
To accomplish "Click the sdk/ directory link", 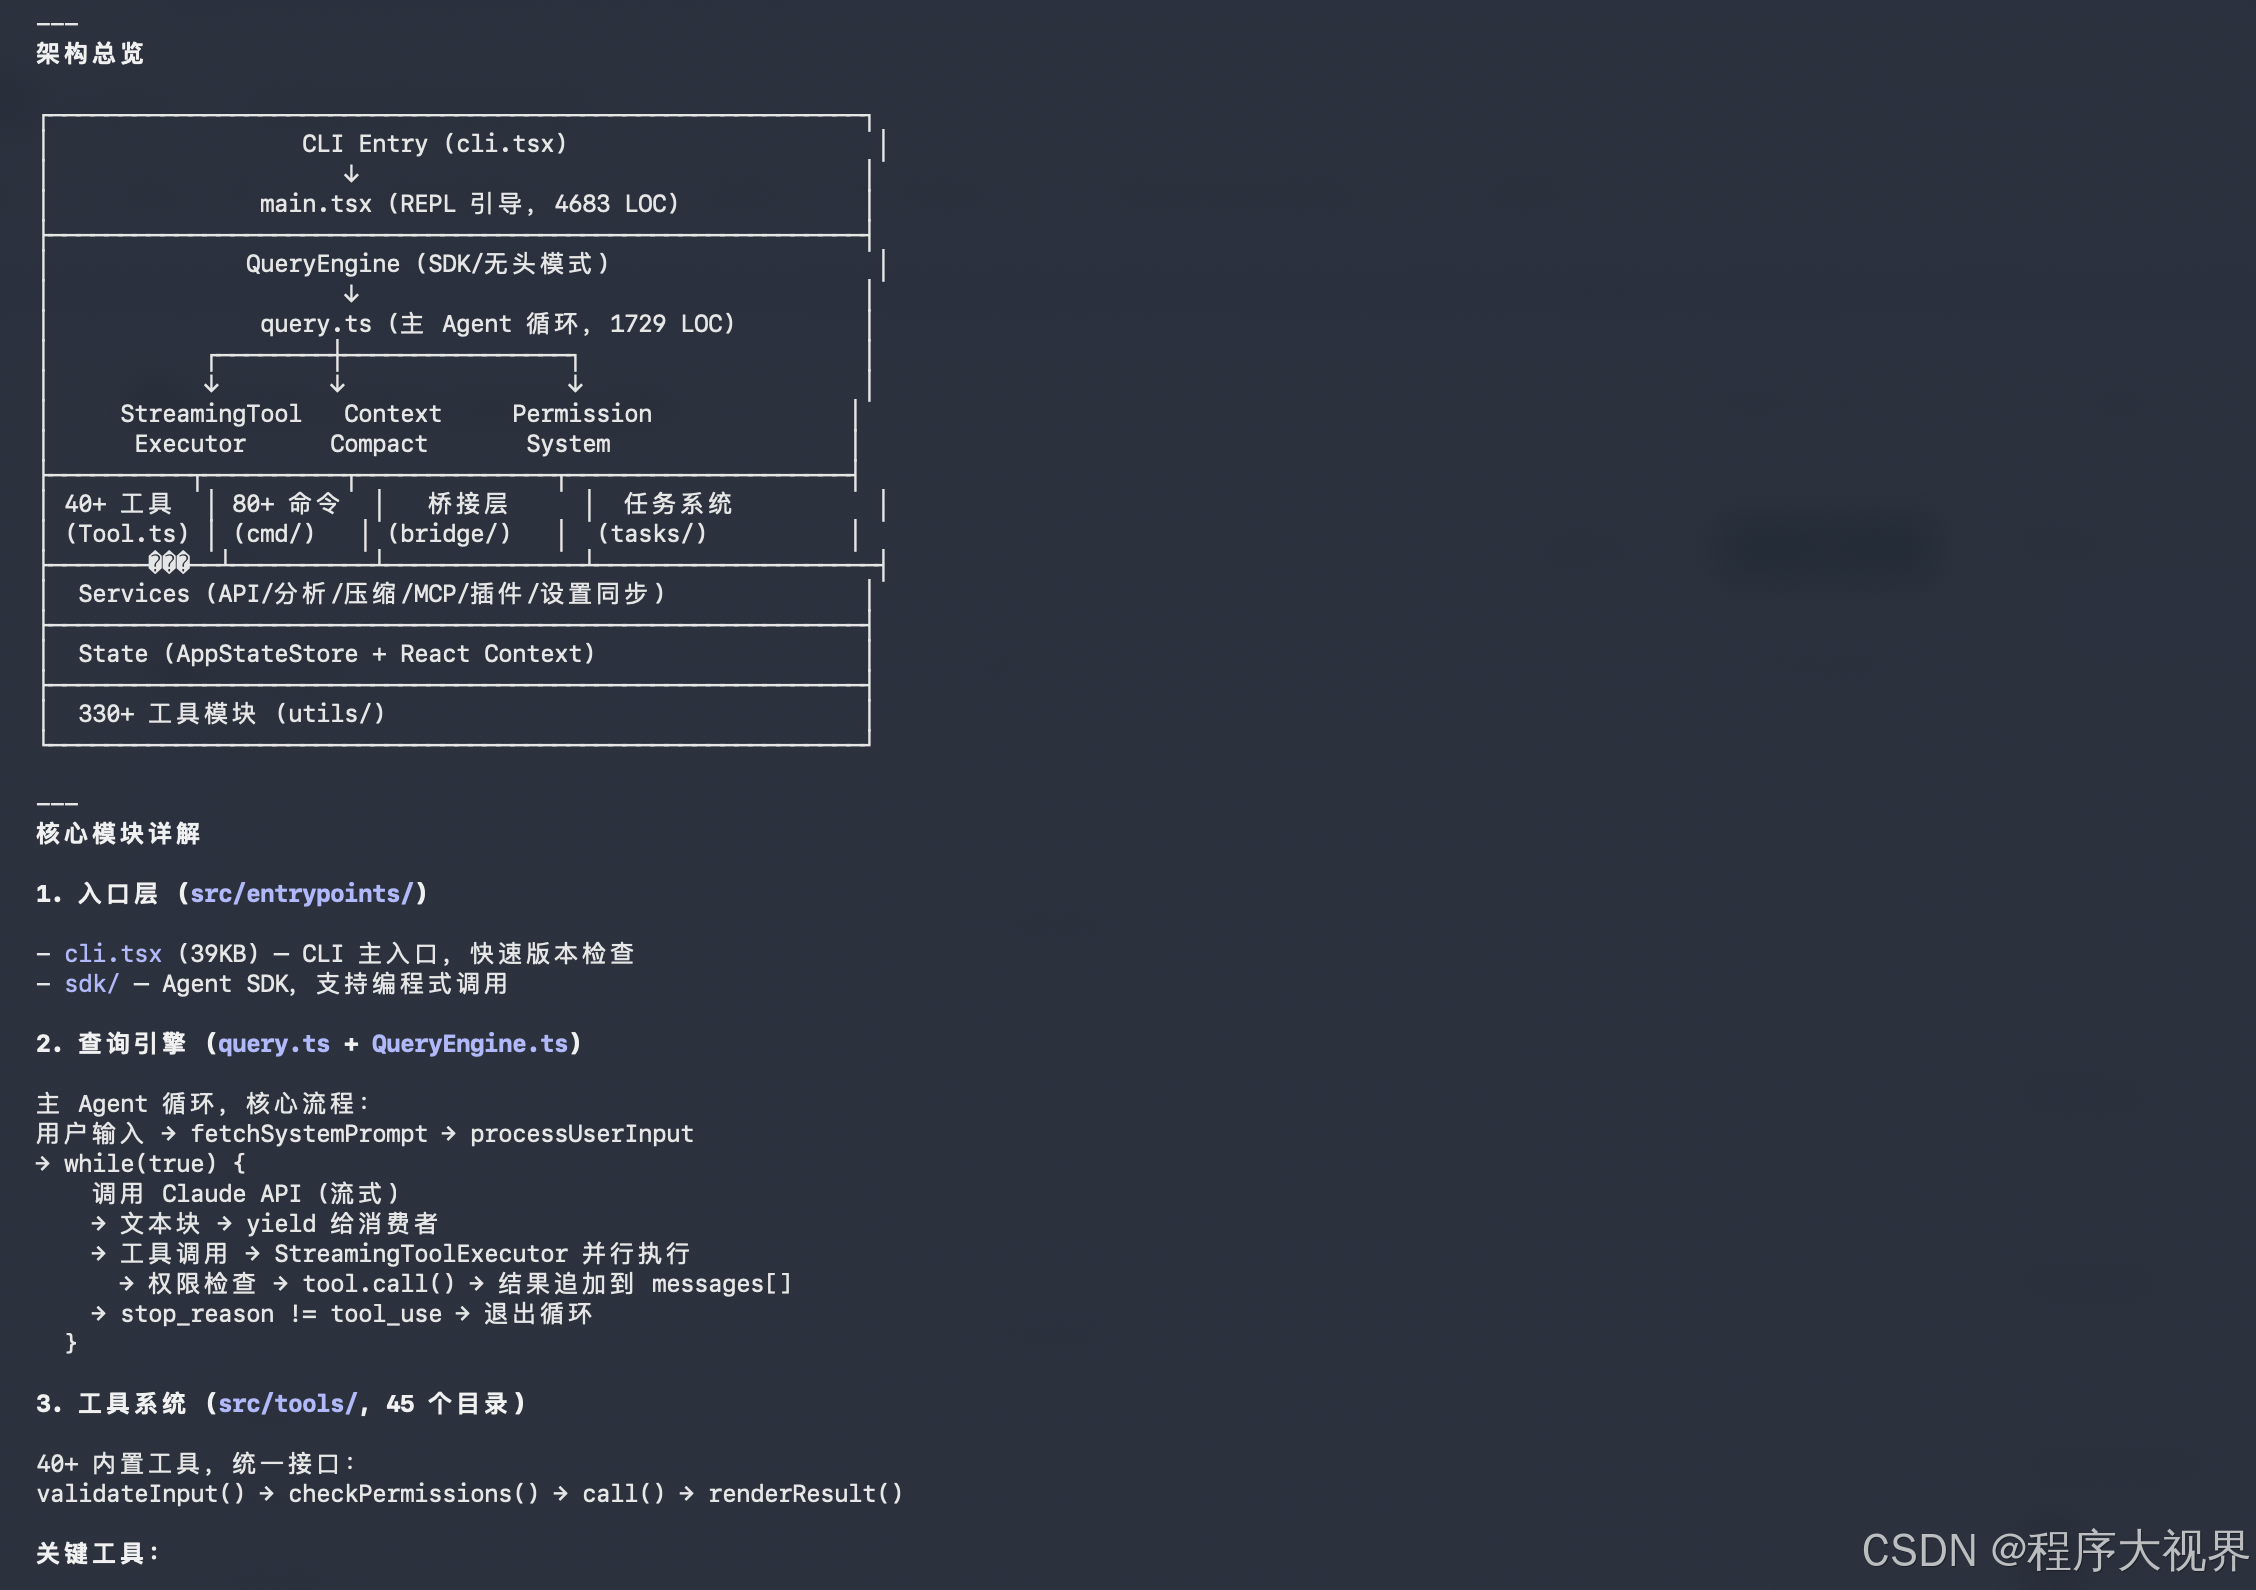I will pyautogui.click(x=91, y=984).
